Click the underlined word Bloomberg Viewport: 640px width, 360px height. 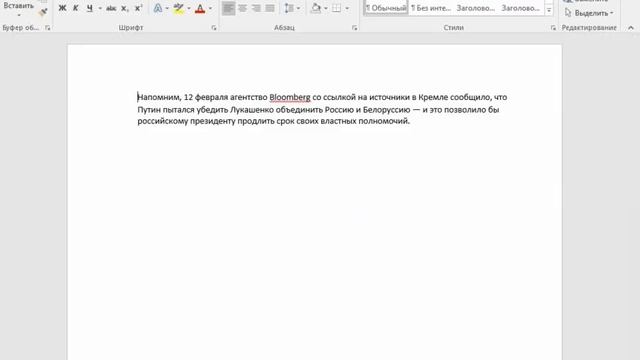click(290, 97)
